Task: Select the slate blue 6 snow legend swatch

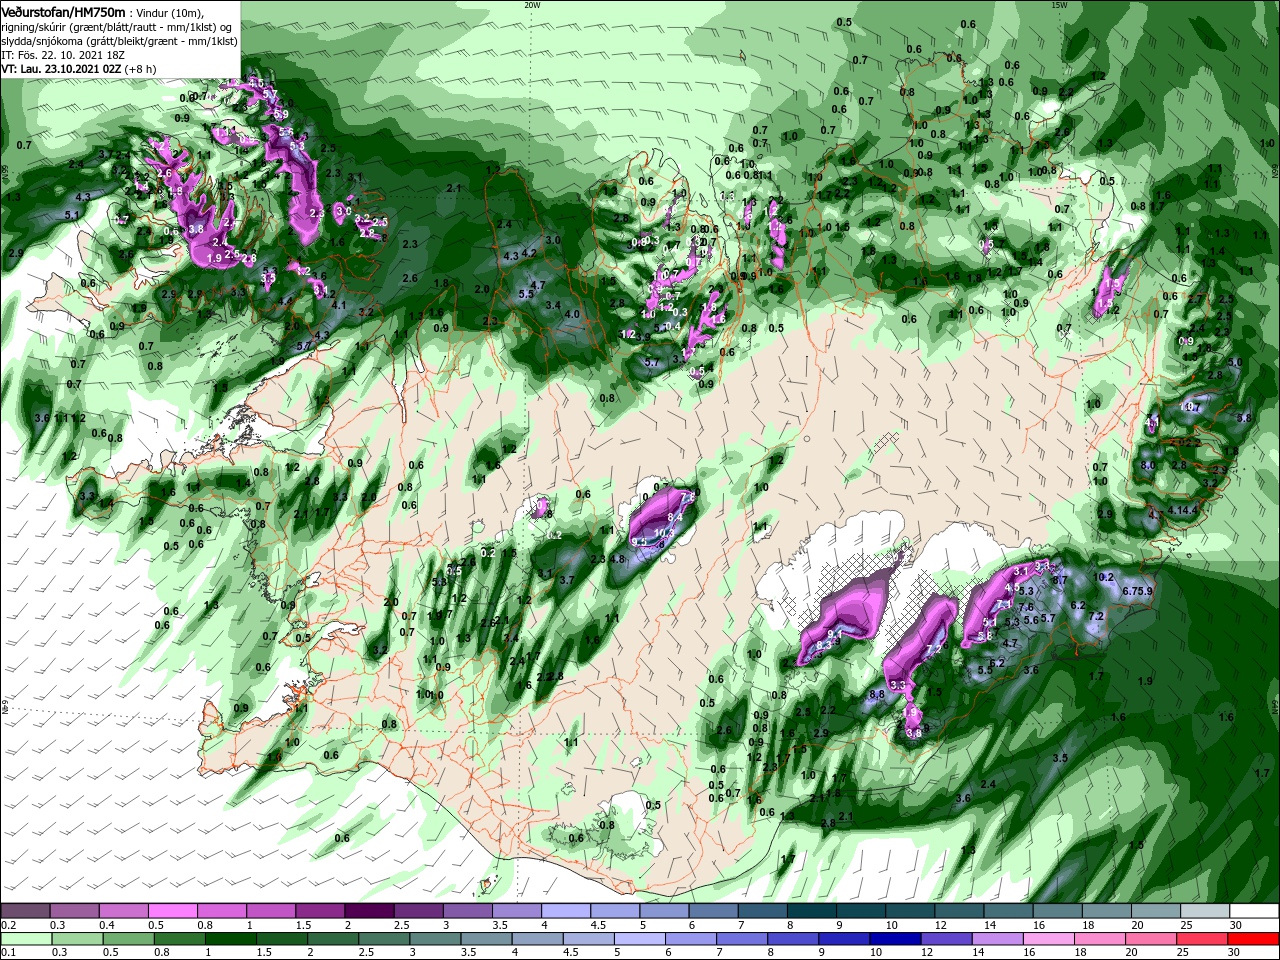Action: click(x=714, y=911)
